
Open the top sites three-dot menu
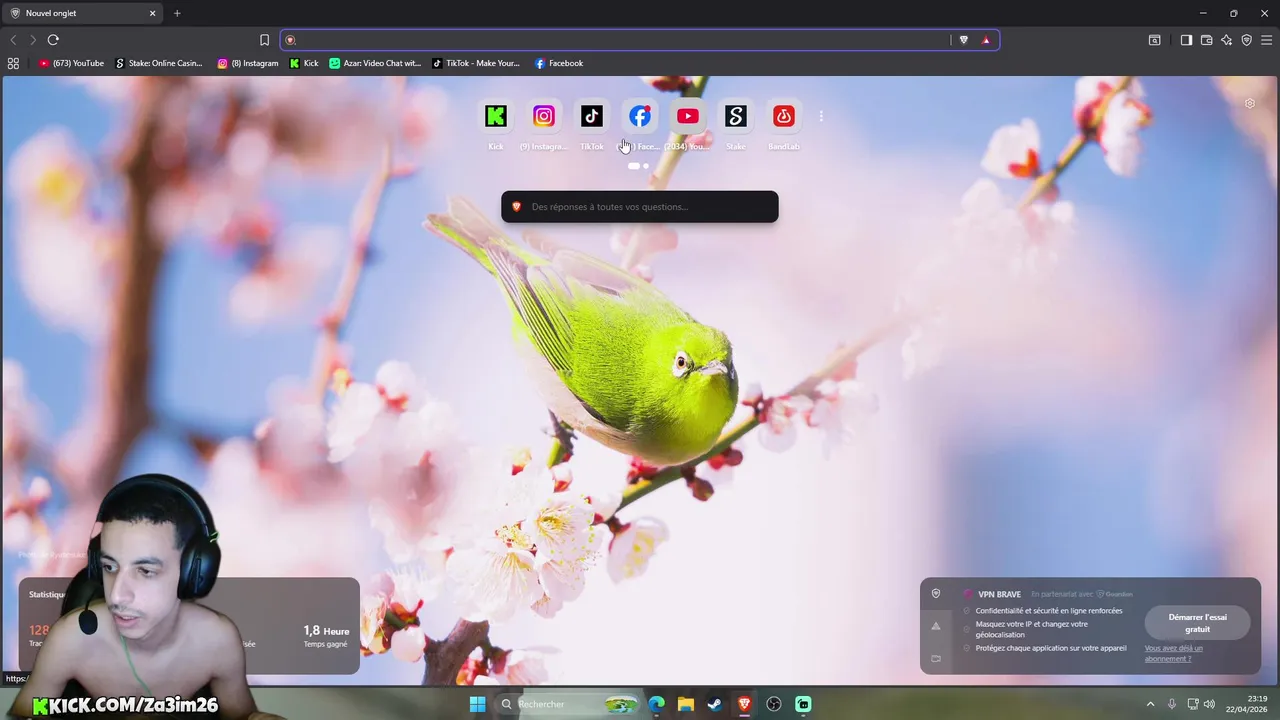[x=821, y=116]
